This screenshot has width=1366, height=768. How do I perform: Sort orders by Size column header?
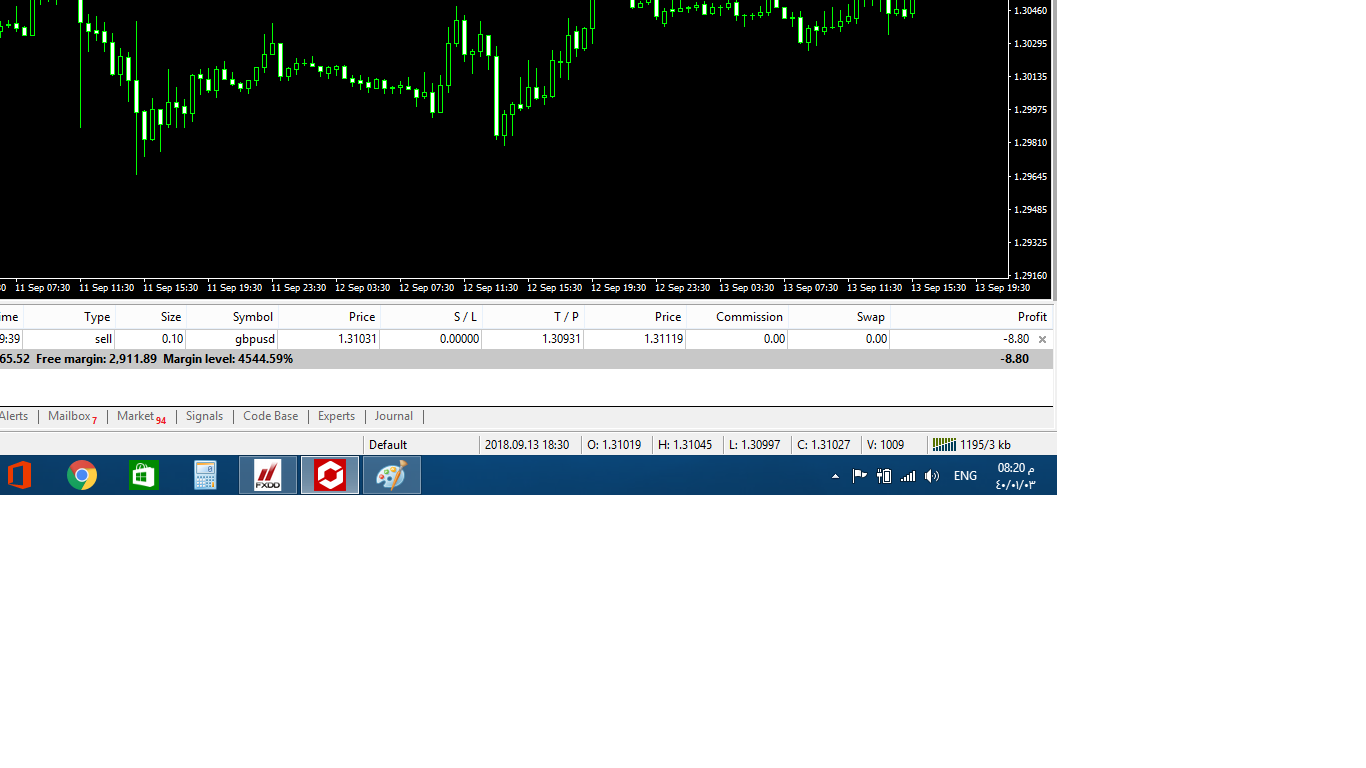point(171,317)
